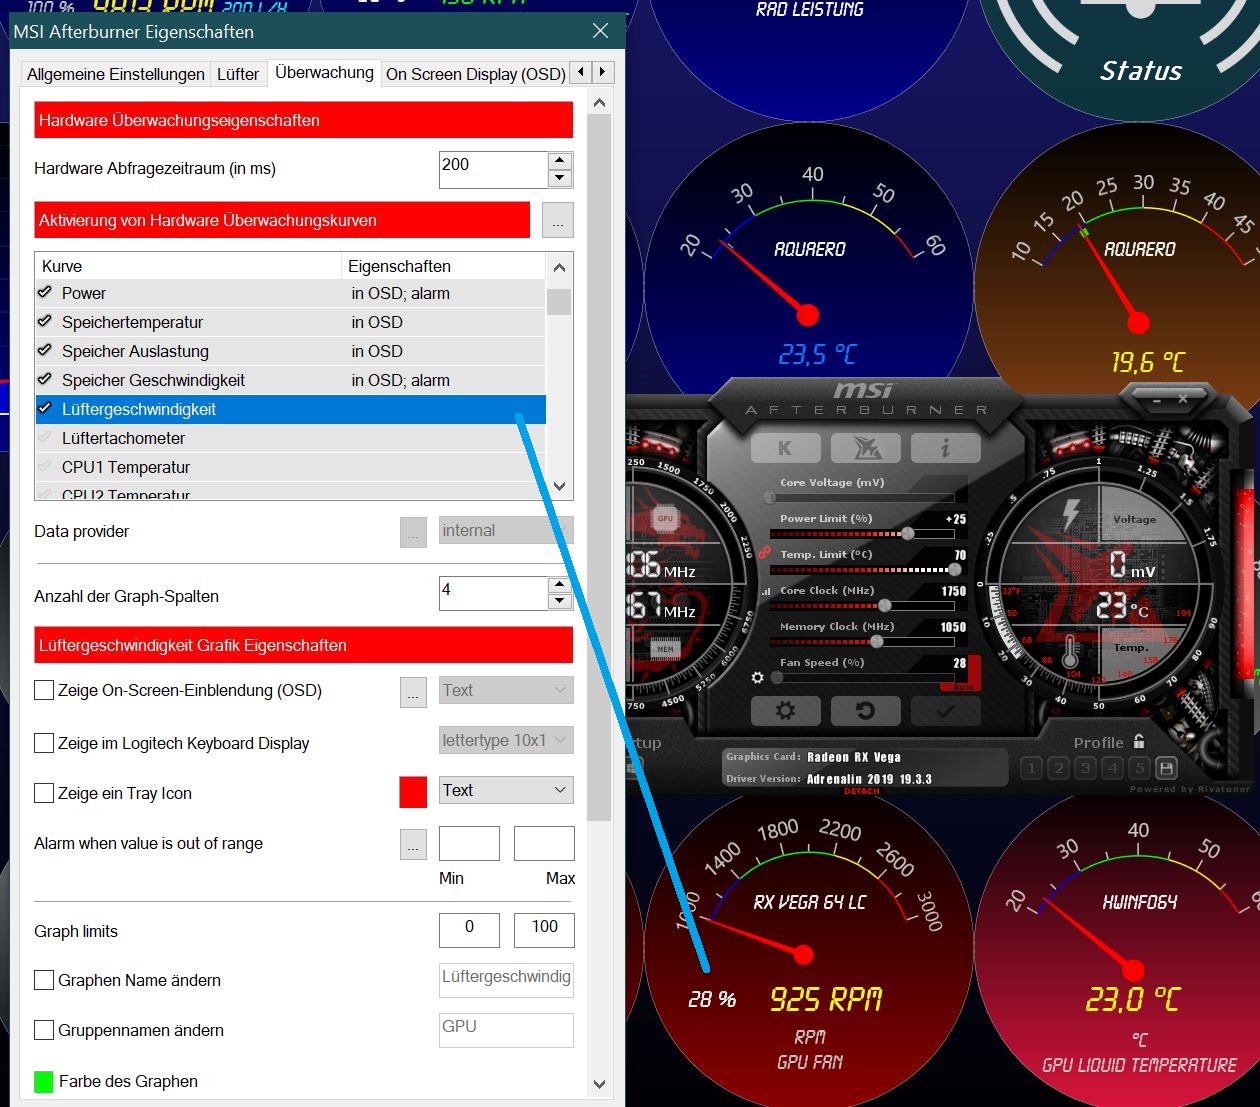
Task: Enable Zeige On-Screen-Einblendung (OSD) checkbox
Action: point(44,690)
